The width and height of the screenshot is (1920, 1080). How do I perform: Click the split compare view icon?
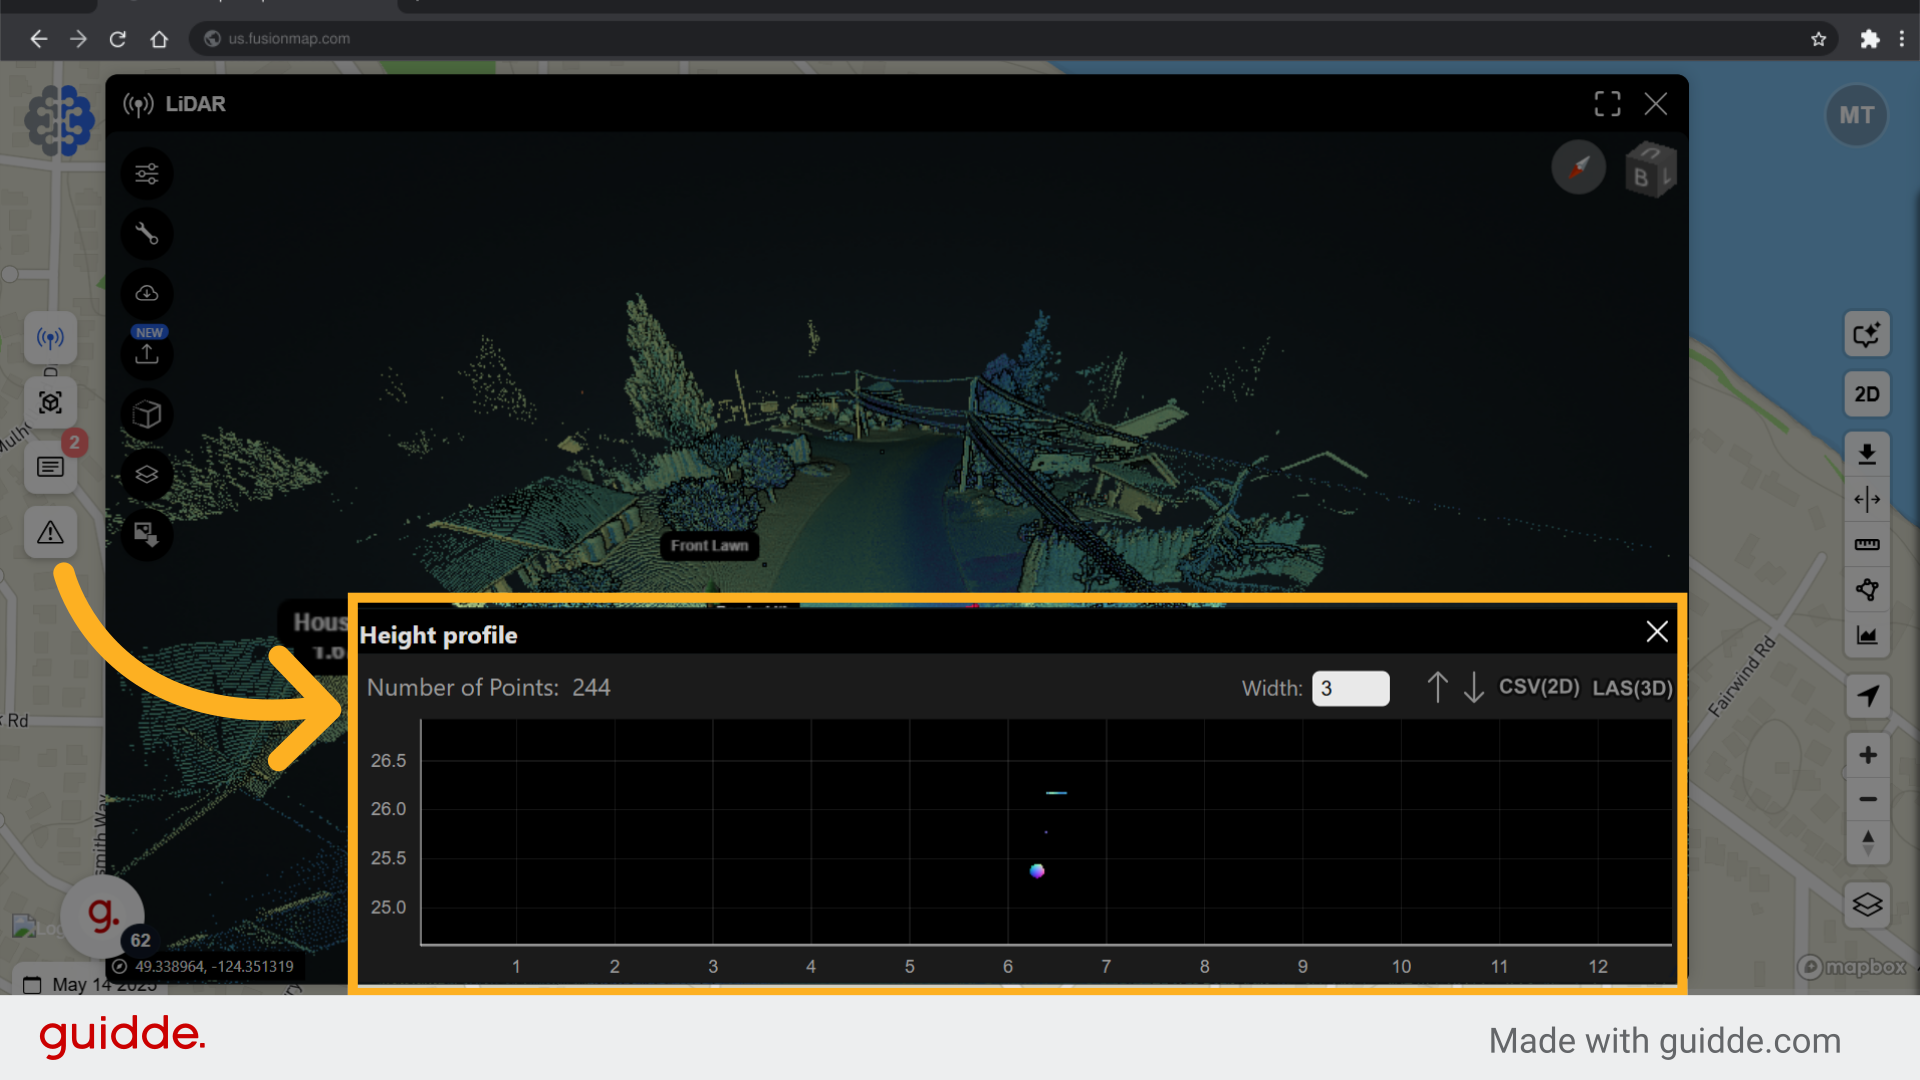tap(1867, 499)
